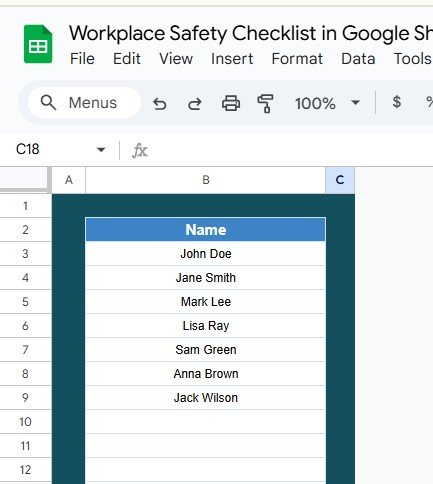Select row 4 header
The image size is (433, 484).
(x=25, y=278)
